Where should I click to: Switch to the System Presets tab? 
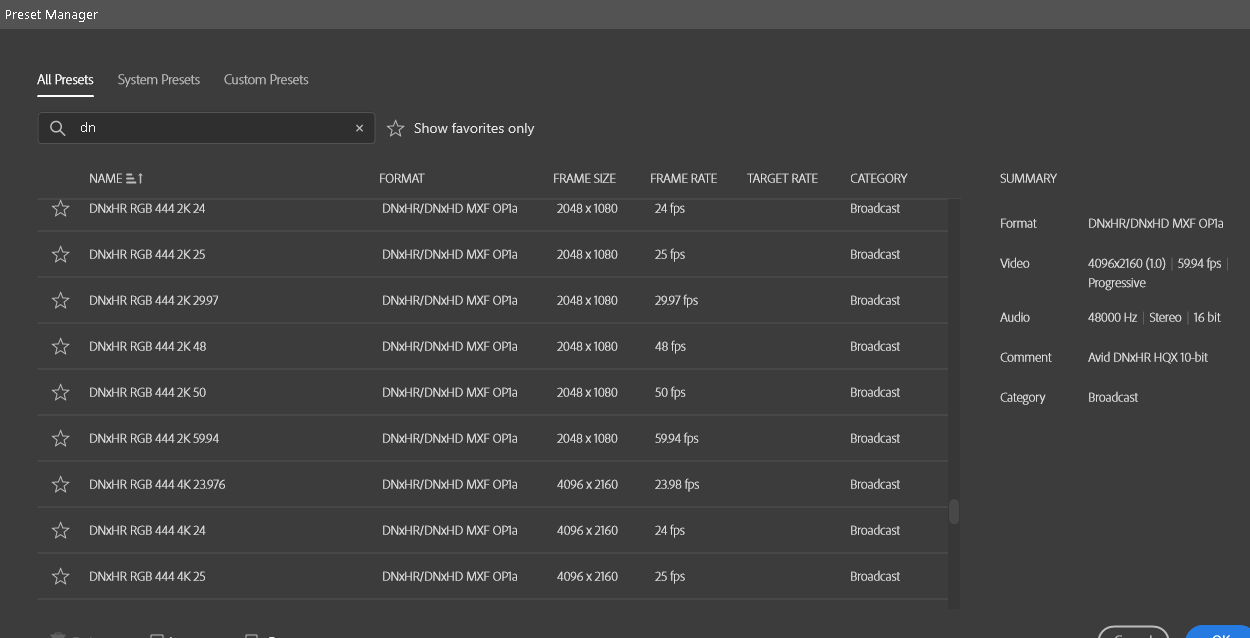(x=158, y=79)
